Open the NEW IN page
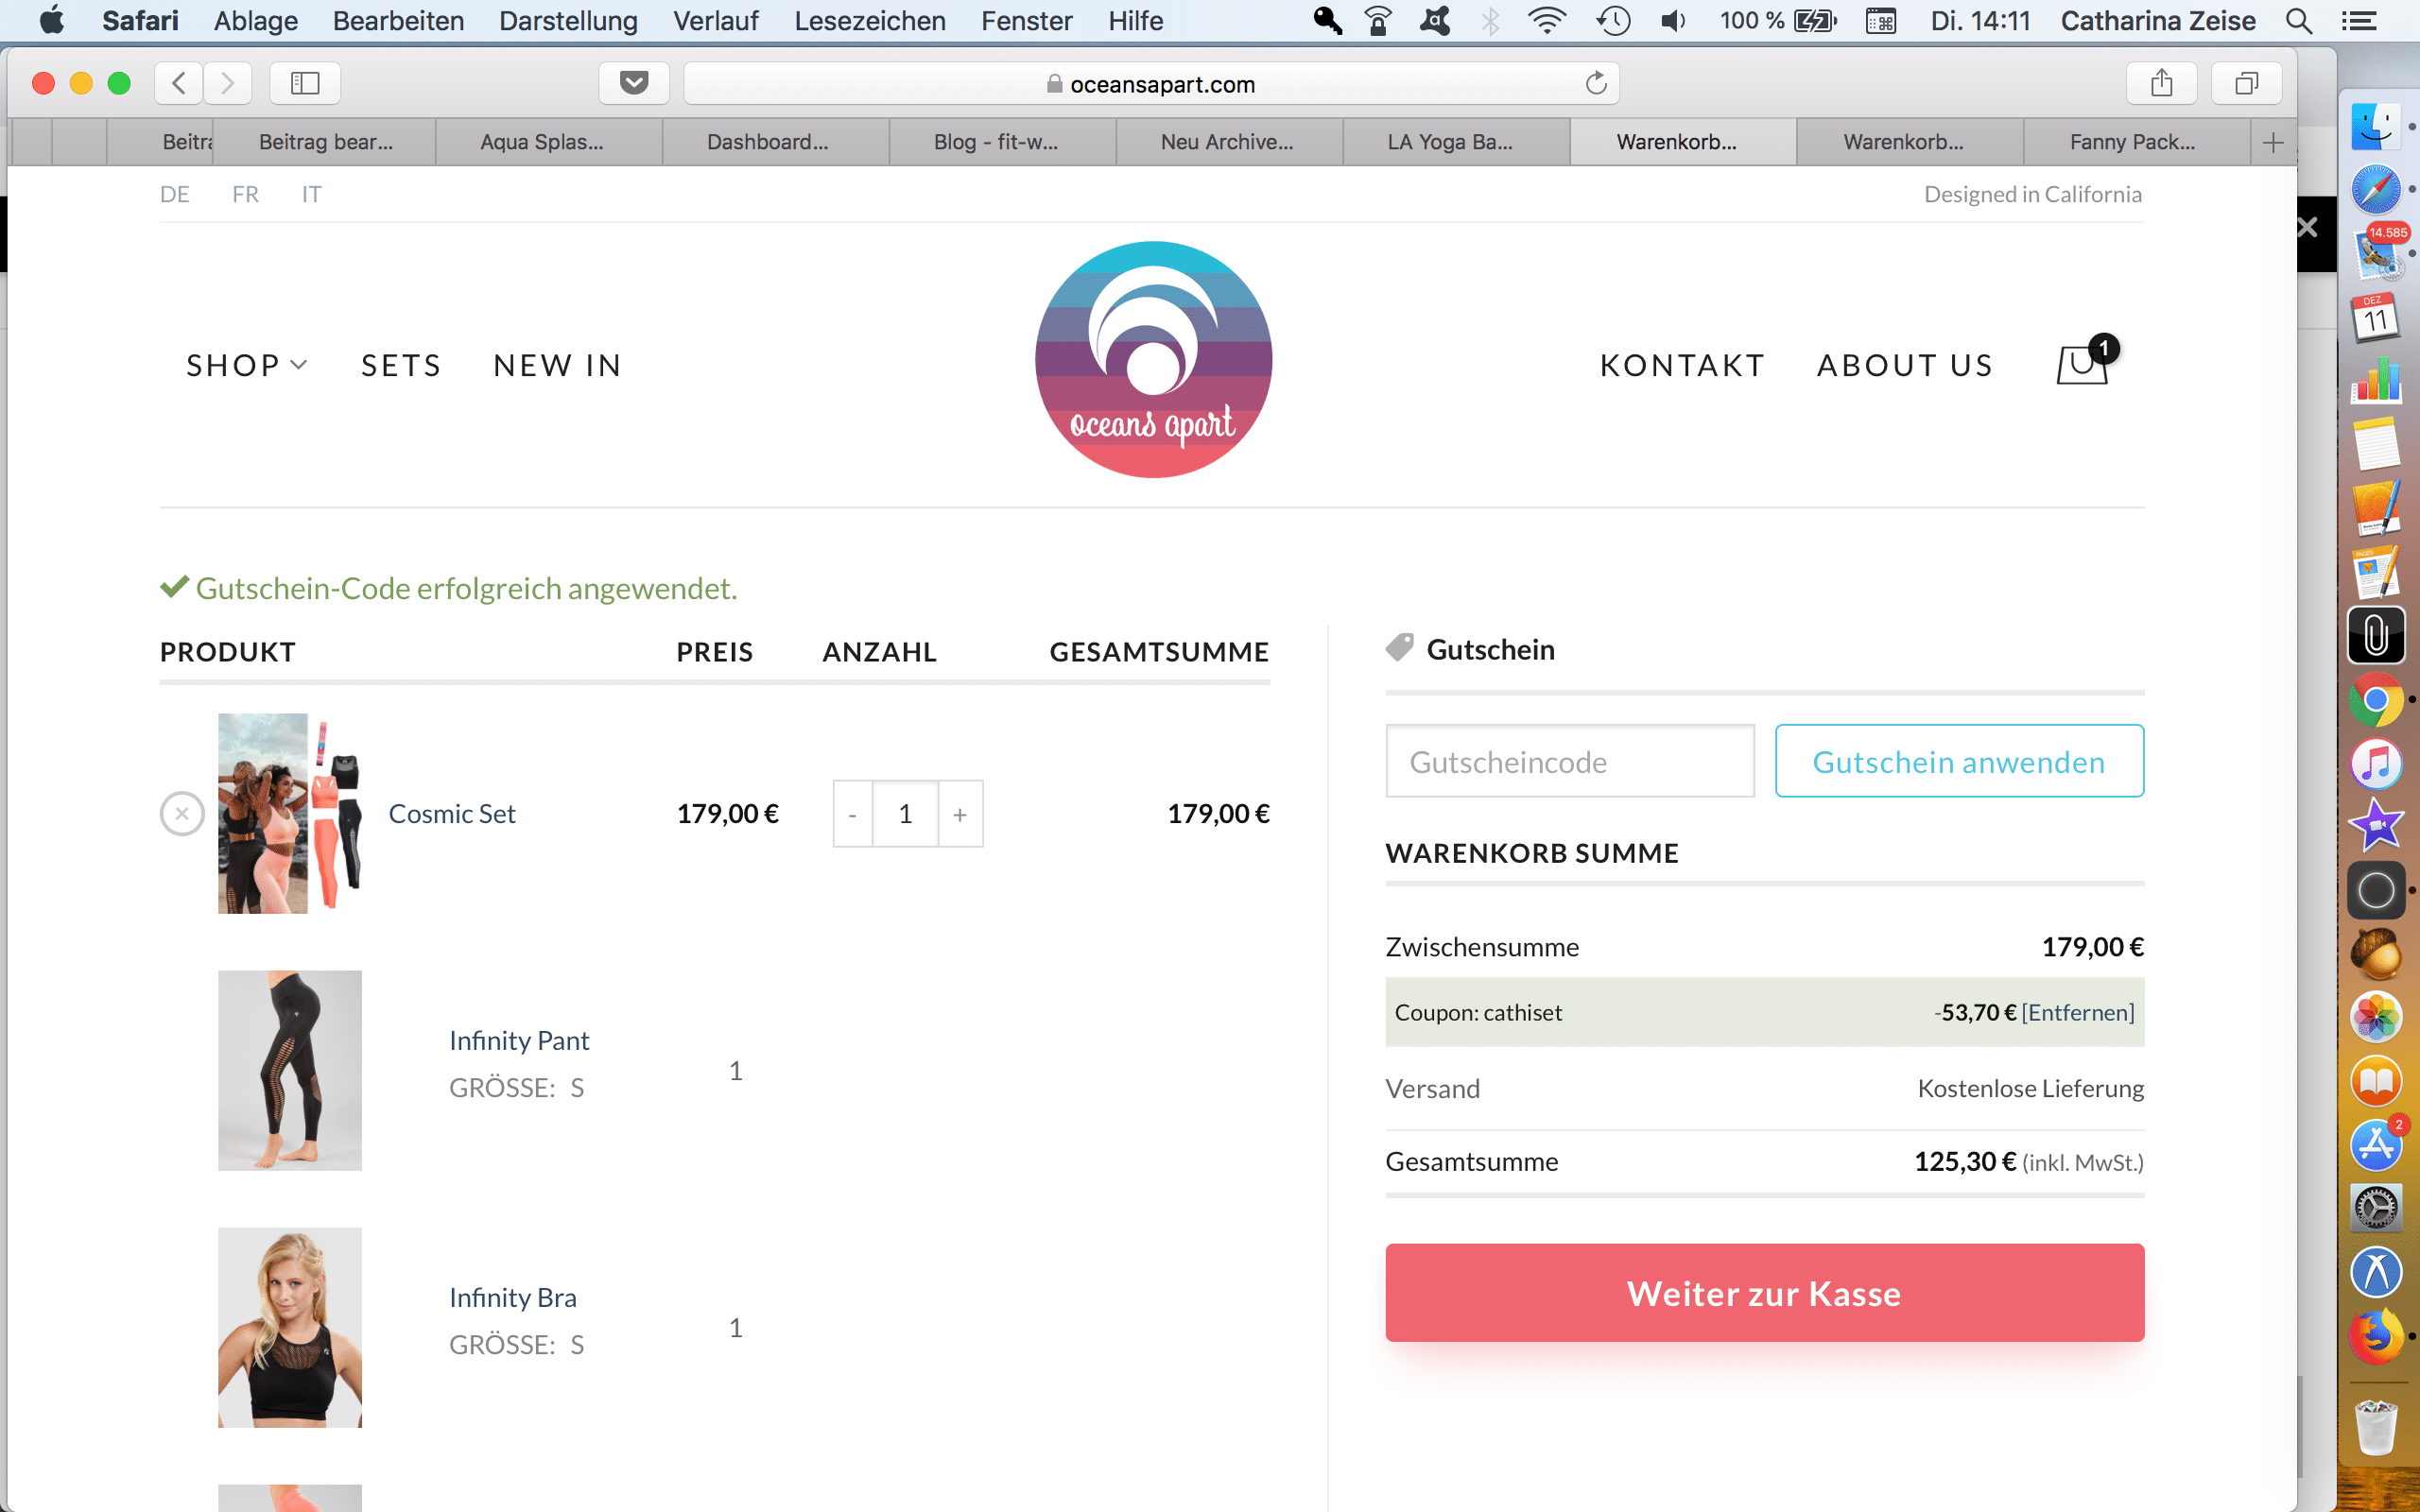 pyautogui.click(x=558, y=366)
